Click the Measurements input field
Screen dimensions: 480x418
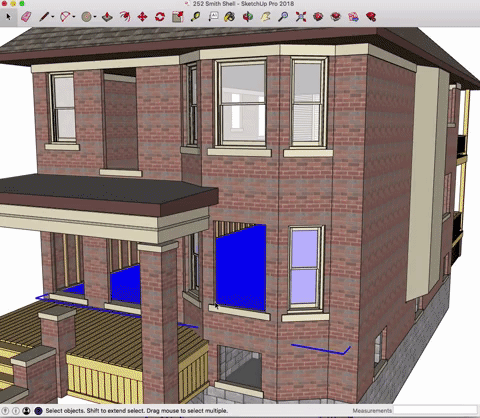click(435, 410)
